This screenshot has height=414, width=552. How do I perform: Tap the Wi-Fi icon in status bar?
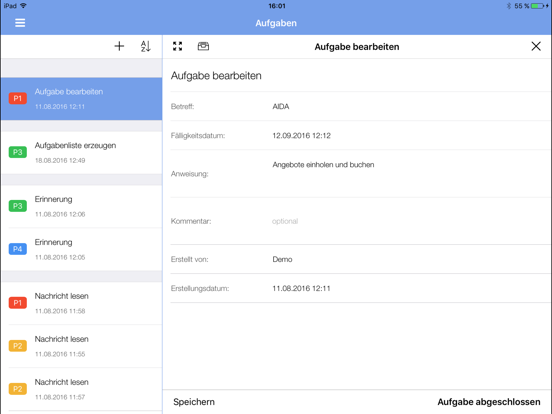coord(23,6)
